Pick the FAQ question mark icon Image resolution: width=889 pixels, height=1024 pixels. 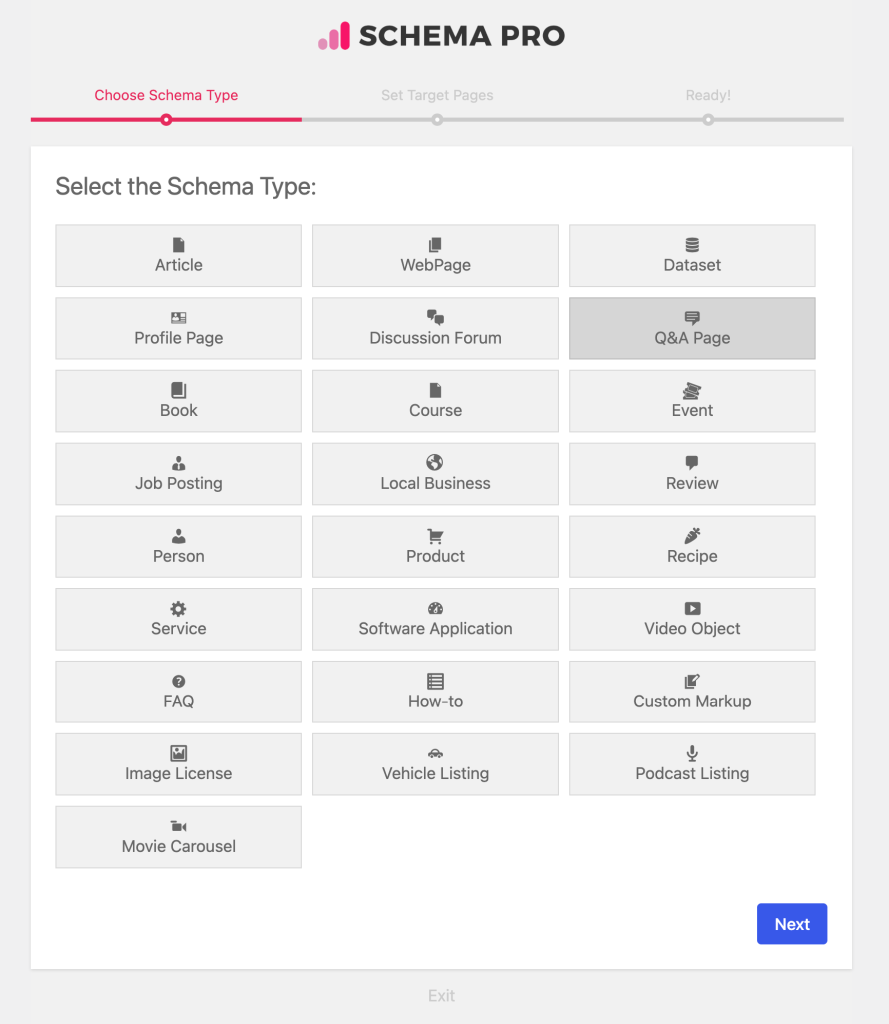click(178, 681)
